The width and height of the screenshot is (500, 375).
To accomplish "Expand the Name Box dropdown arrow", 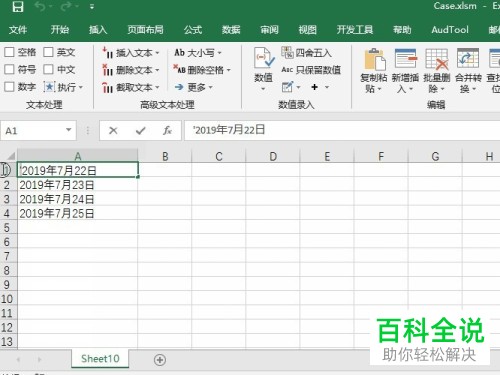I will (69, 130).
